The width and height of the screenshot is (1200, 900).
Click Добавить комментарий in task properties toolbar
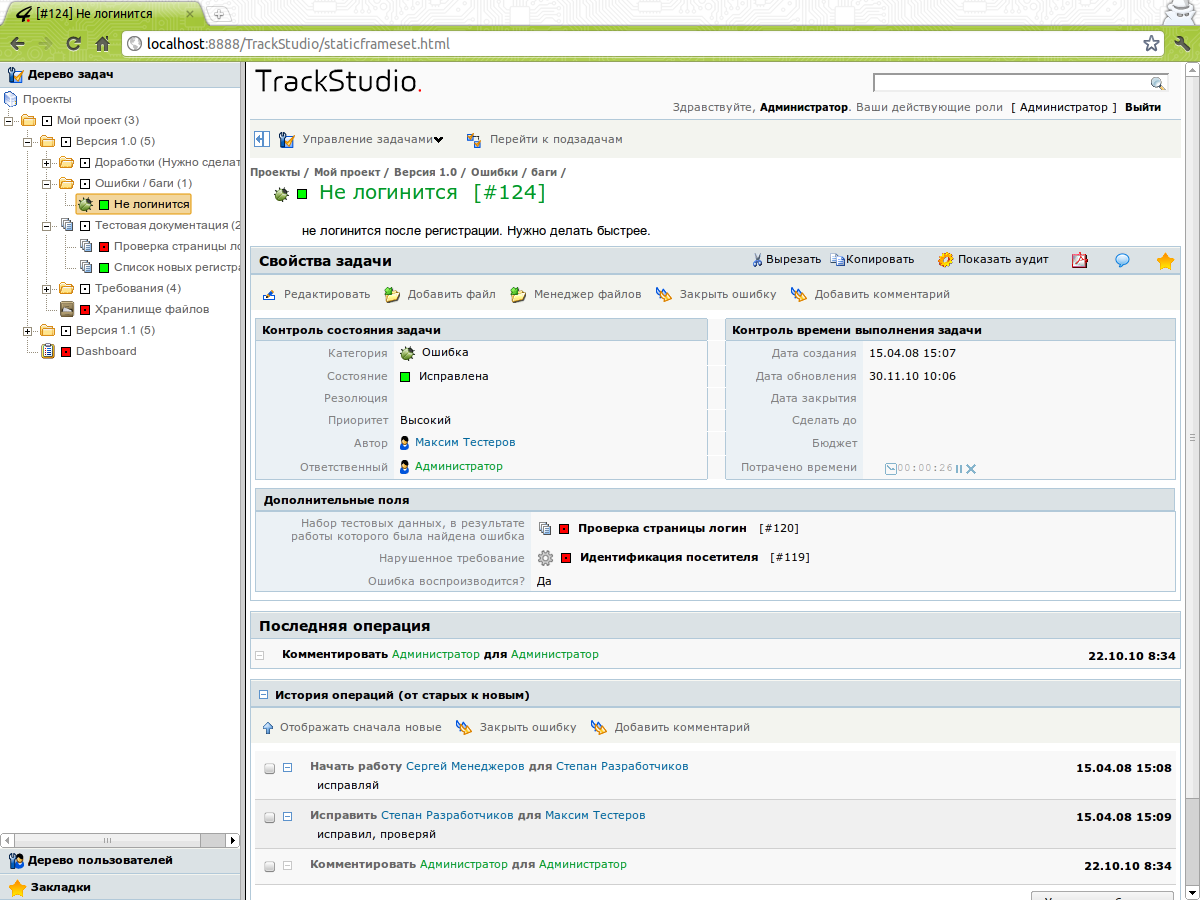point(882,294)
